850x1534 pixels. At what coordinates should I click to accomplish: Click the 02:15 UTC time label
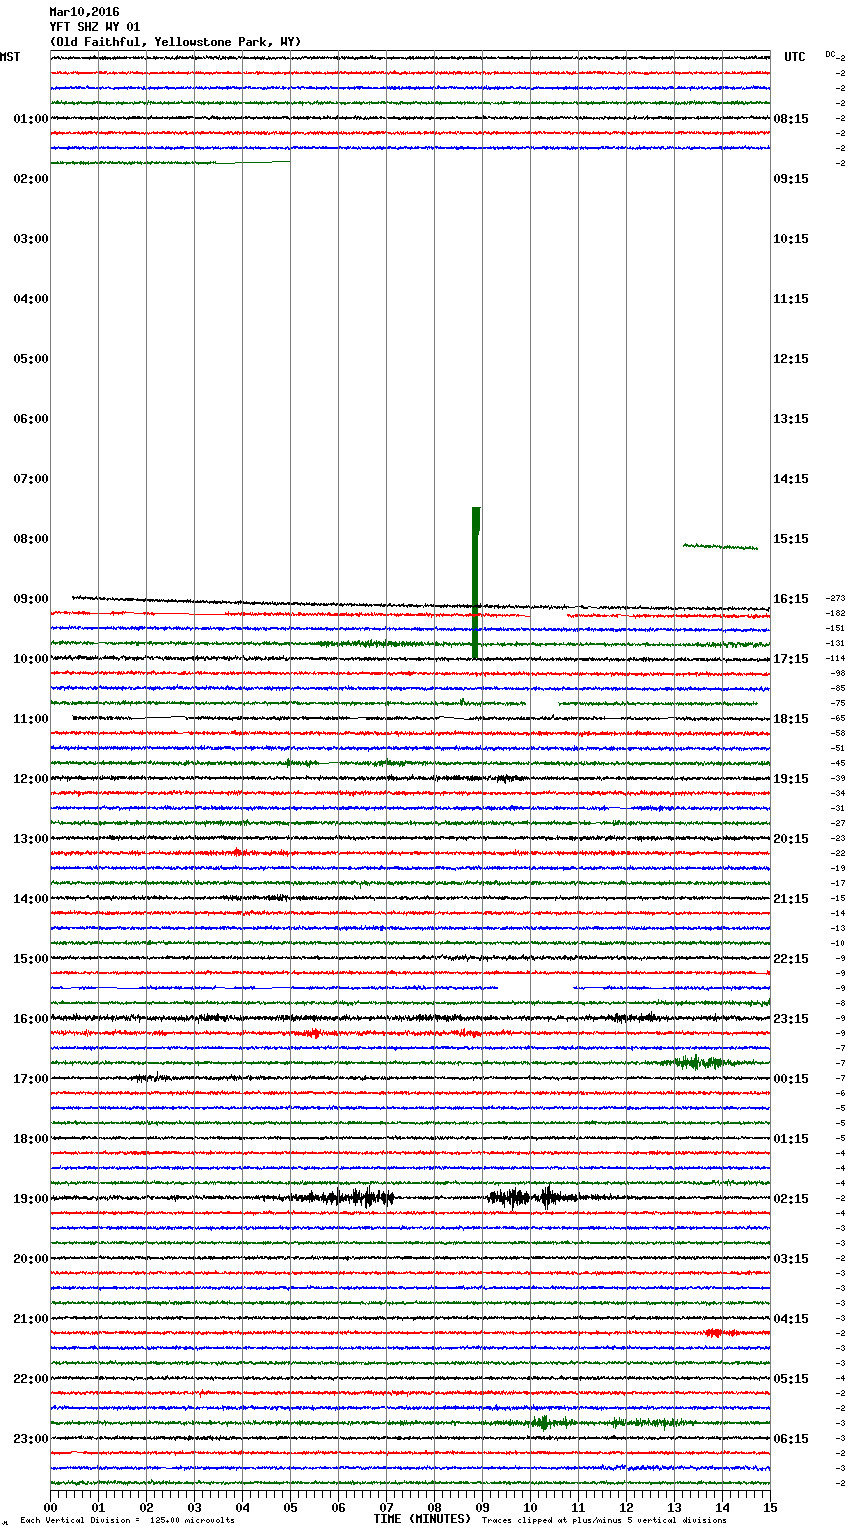[791, 1199]
